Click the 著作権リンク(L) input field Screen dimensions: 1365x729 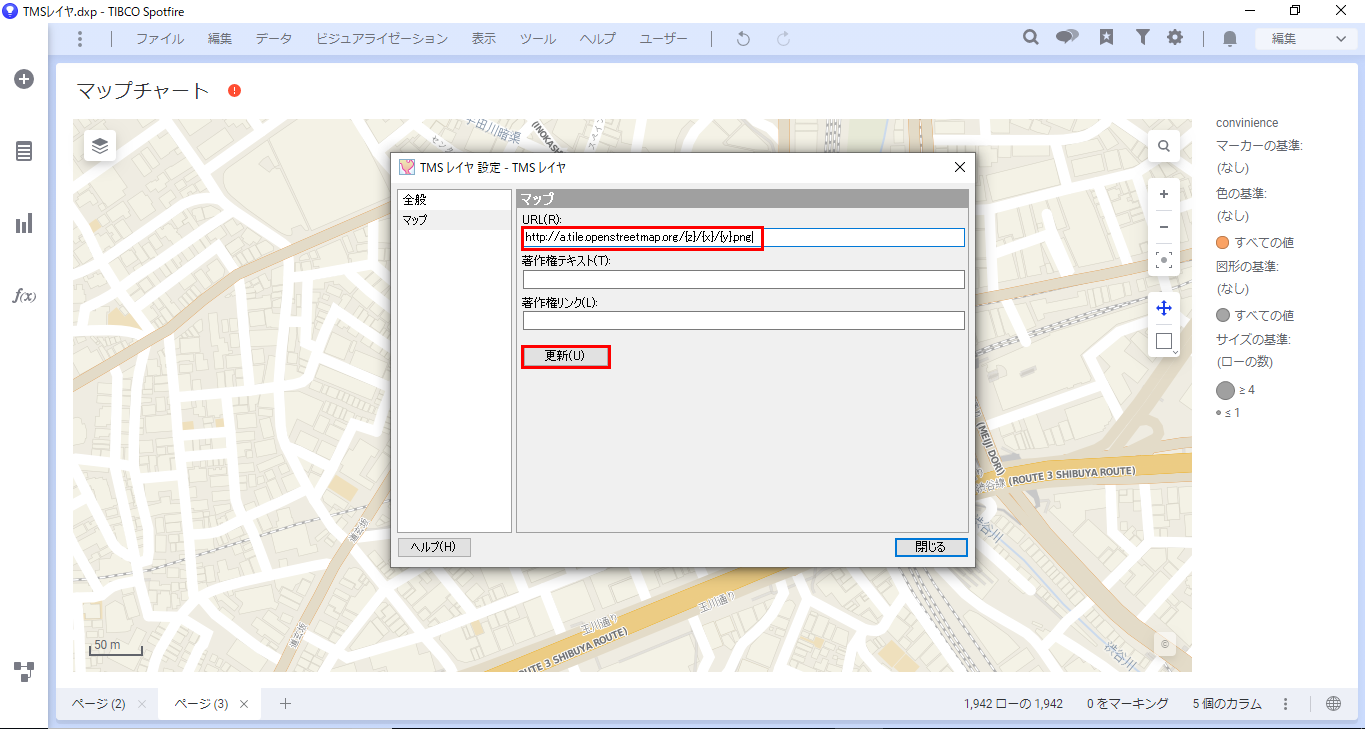[x=743, y=320]
